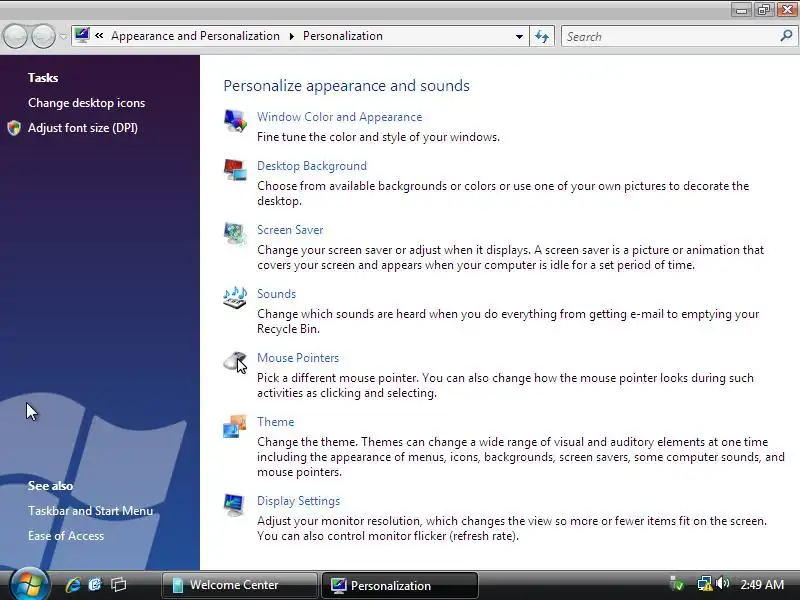
Task: Click the Control Panel icon in address bar
Action: pyautogui.click(x=82, y=36)
